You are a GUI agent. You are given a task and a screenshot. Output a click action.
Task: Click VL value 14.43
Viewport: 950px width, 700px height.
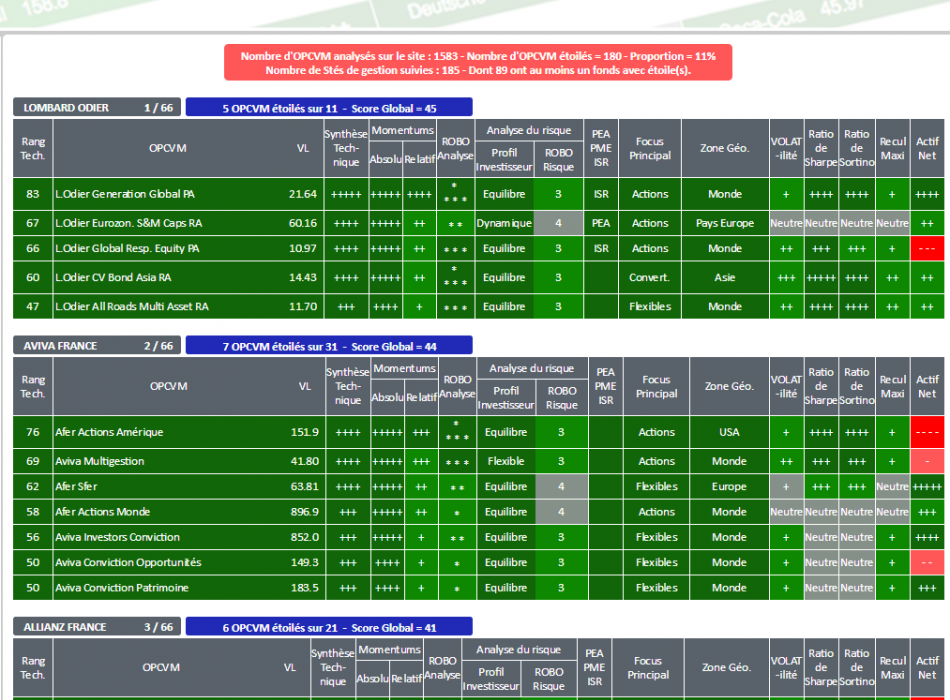303,278
